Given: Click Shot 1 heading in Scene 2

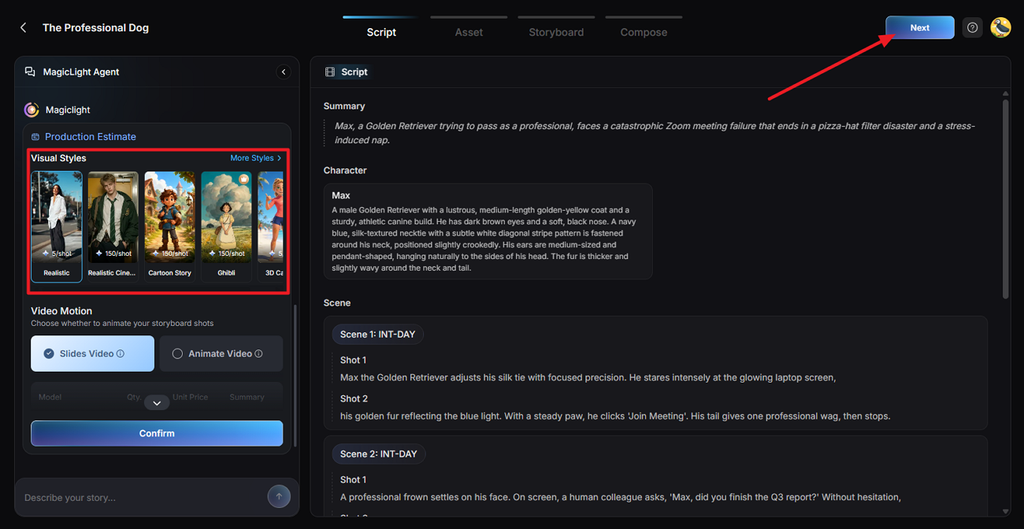Looking at the screenshot, I should point(353,480).
